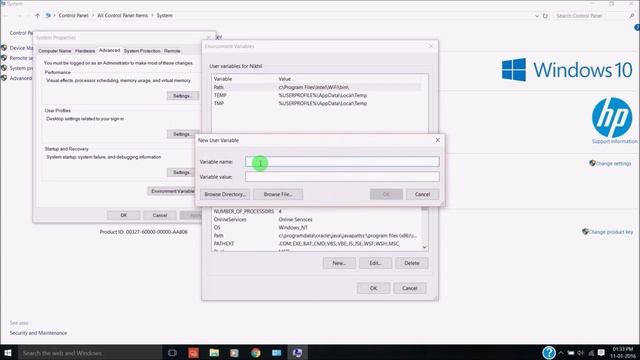The image size is (640, 360).
Task: Open Task View from the taskbar
Action: [x=172, y=353]
